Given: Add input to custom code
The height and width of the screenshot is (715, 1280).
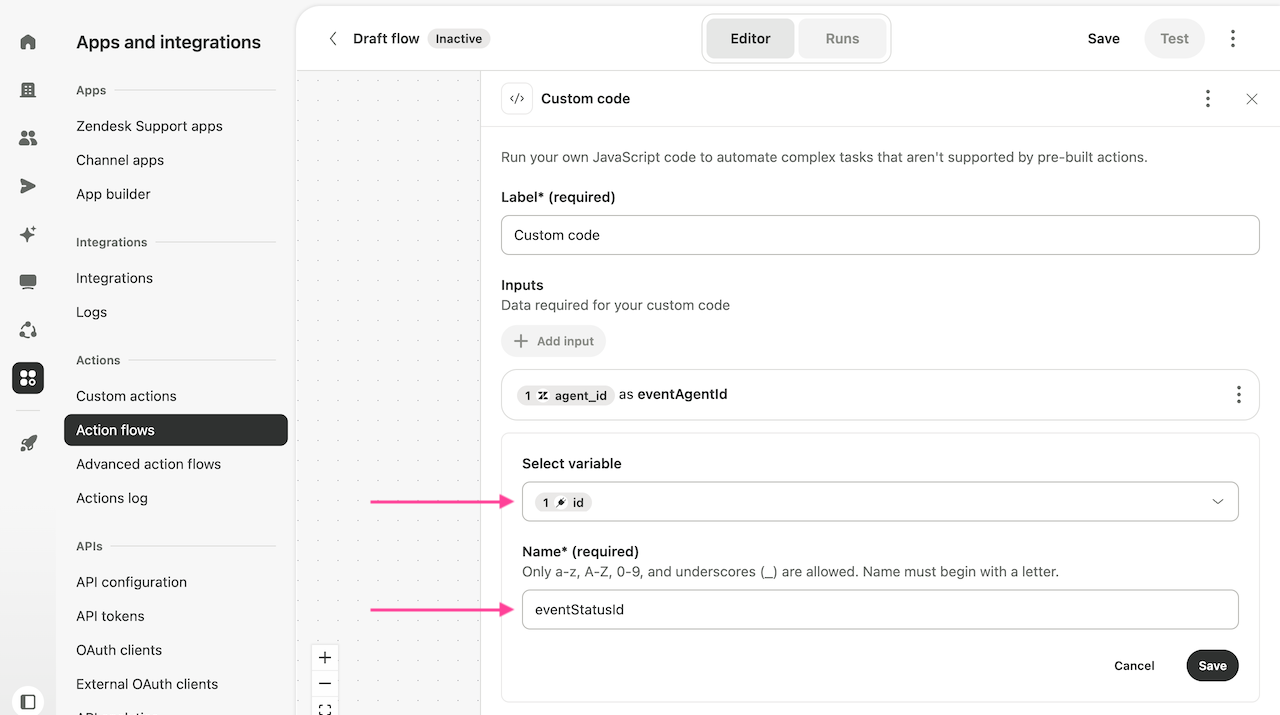Looking at the screenshot, I should (553, 341).
